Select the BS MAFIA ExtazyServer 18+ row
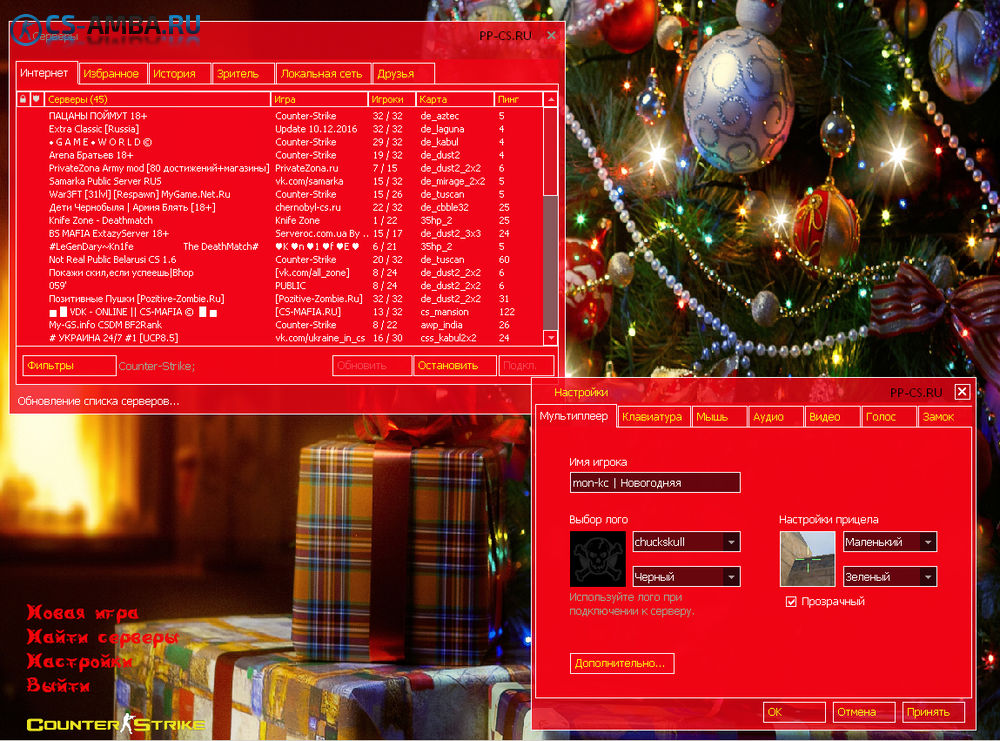 pos(280,233)
